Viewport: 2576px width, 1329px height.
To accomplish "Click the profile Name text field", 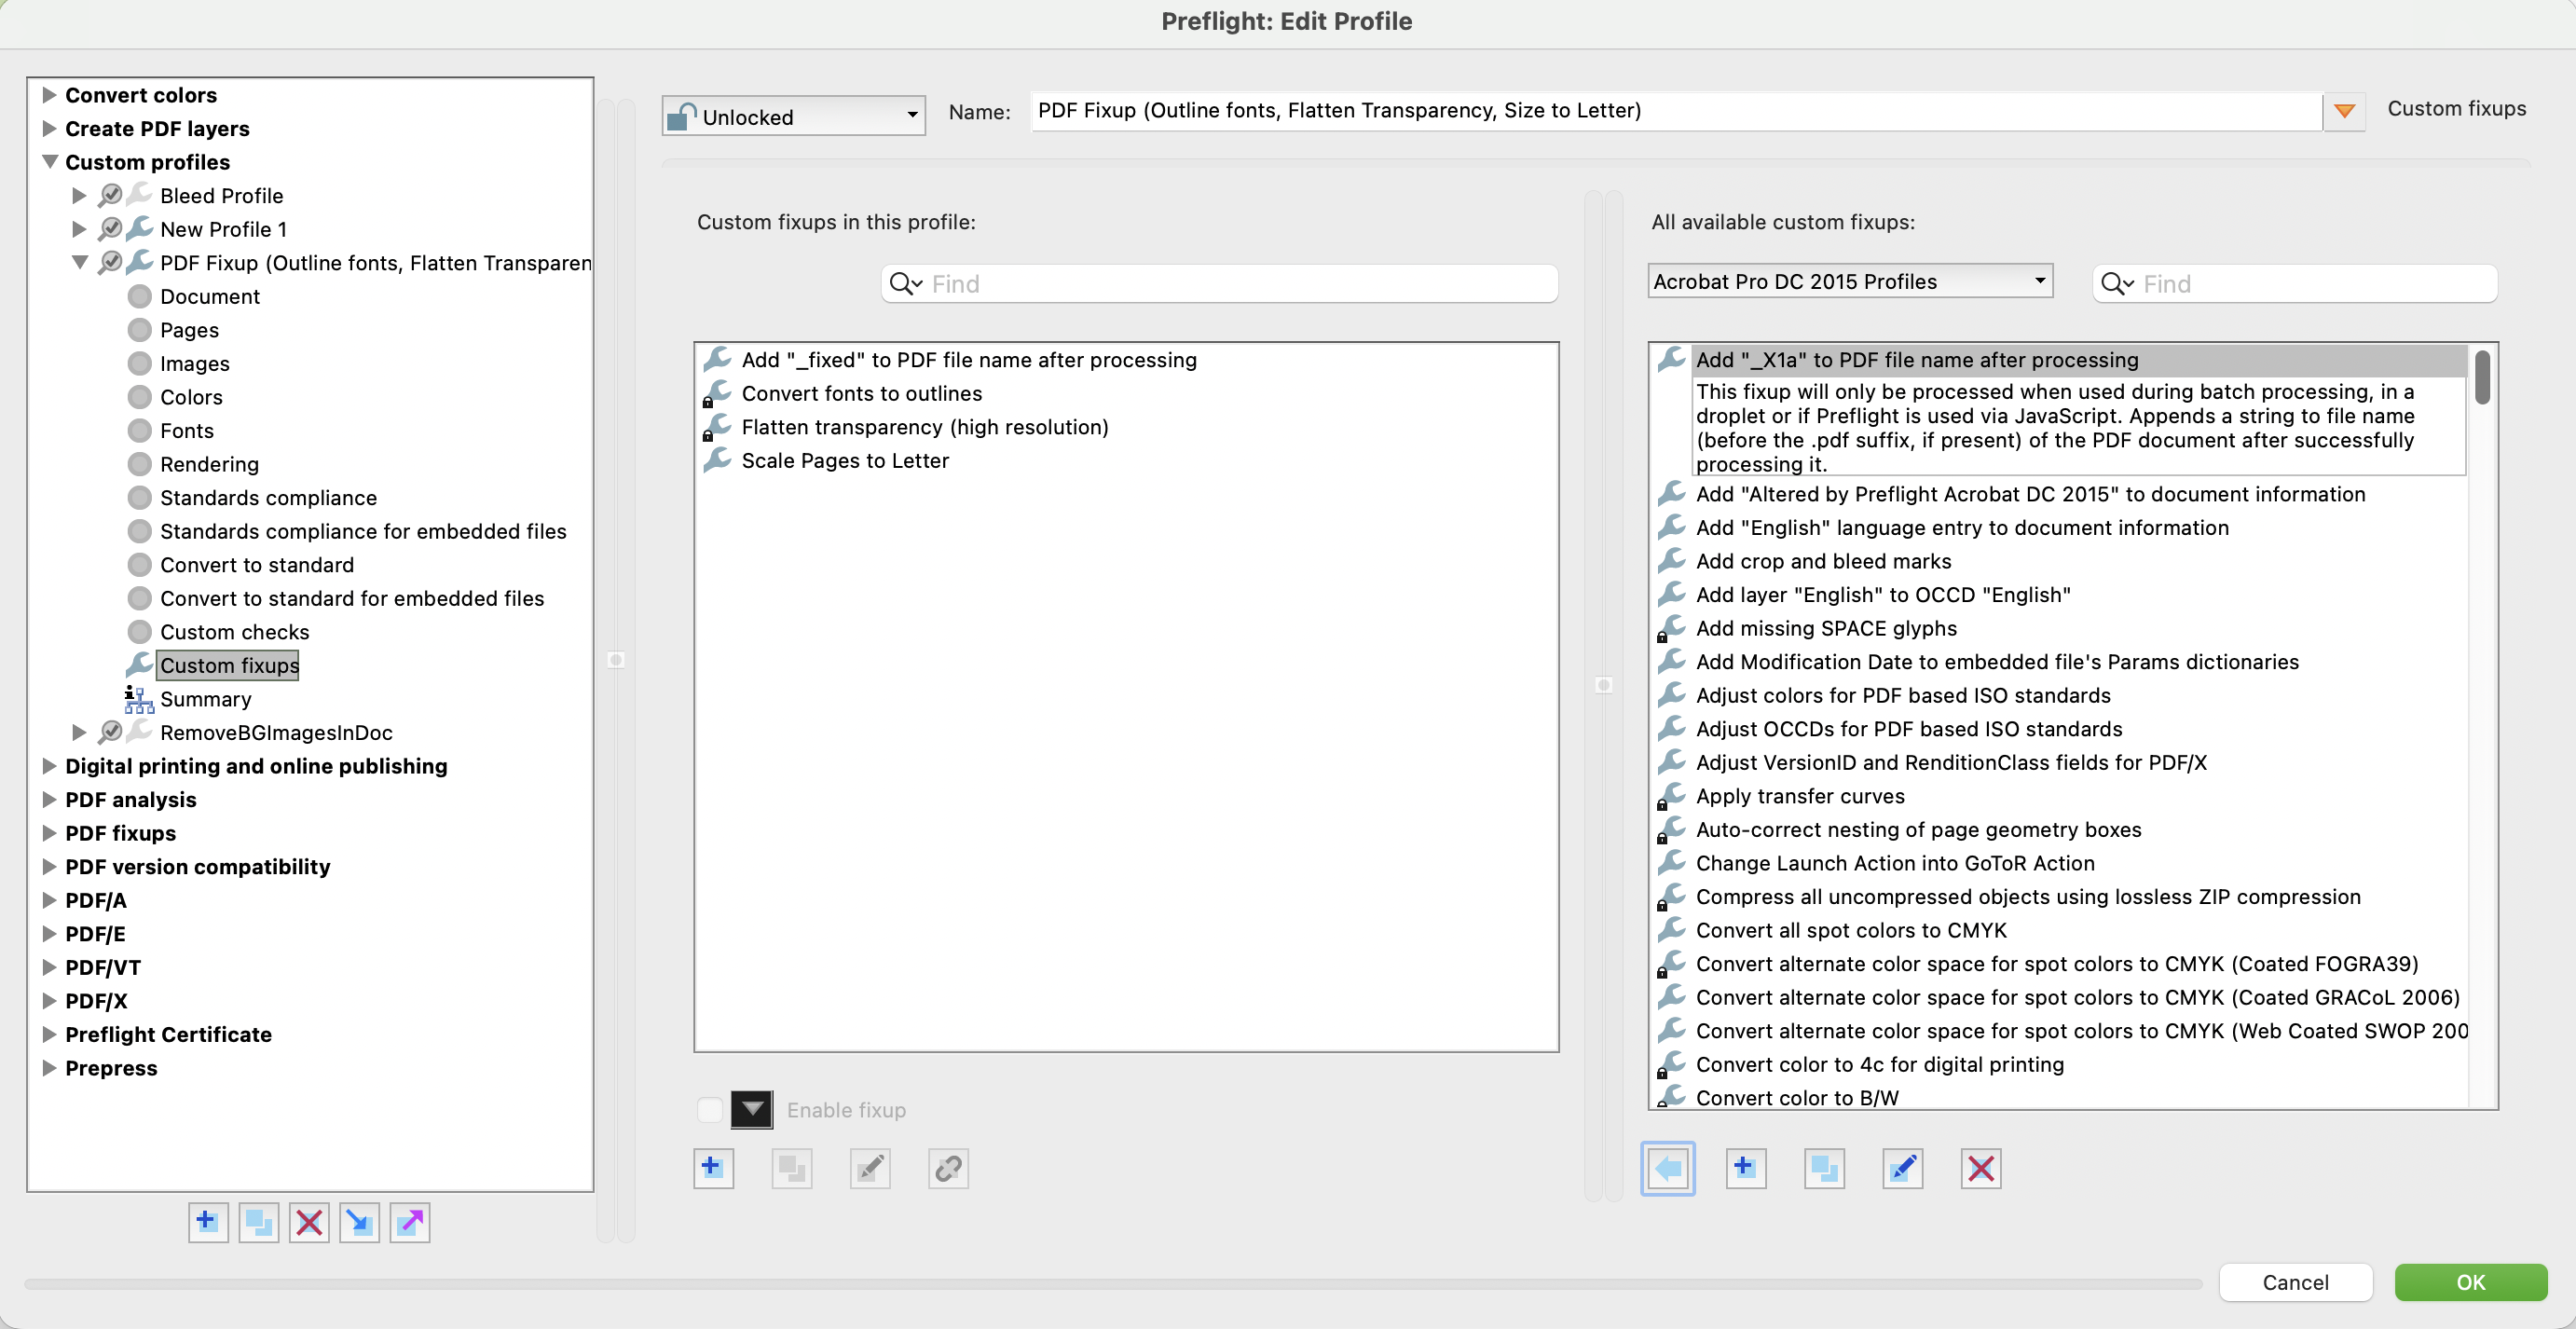I will tap(1675, 111).
